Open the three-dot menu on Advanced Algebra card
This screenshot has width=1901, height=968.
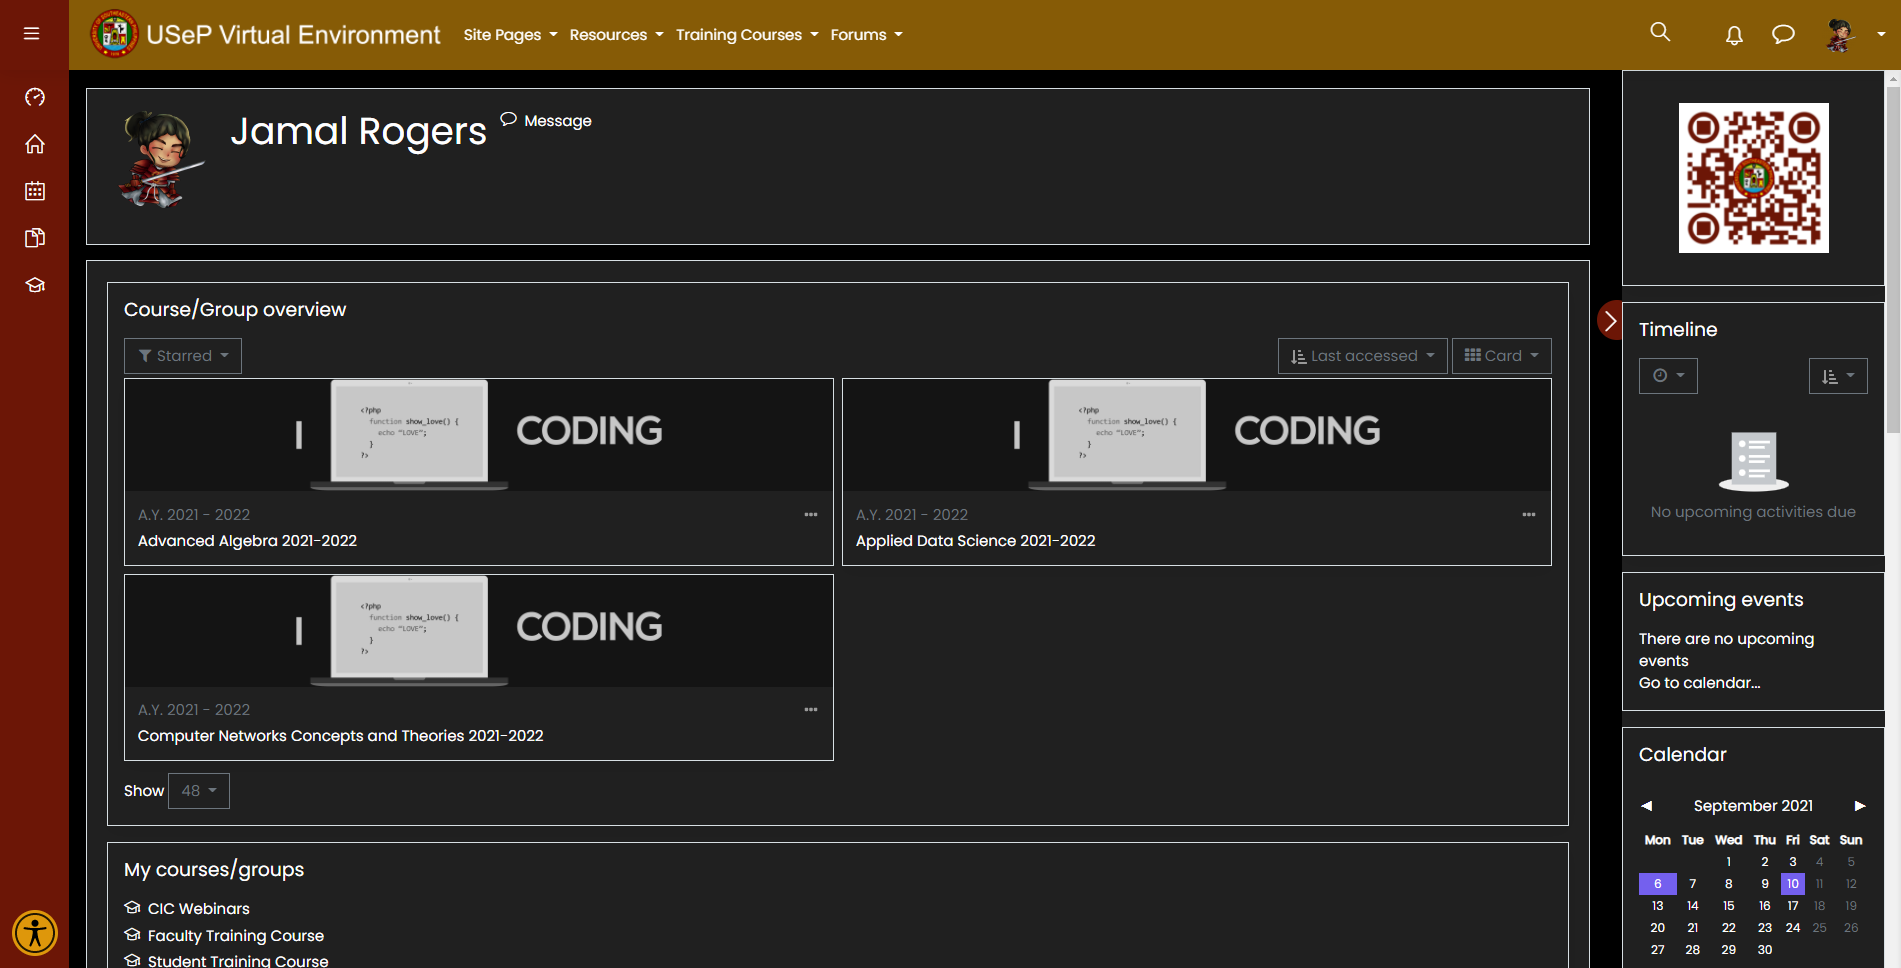coord(810,514)
